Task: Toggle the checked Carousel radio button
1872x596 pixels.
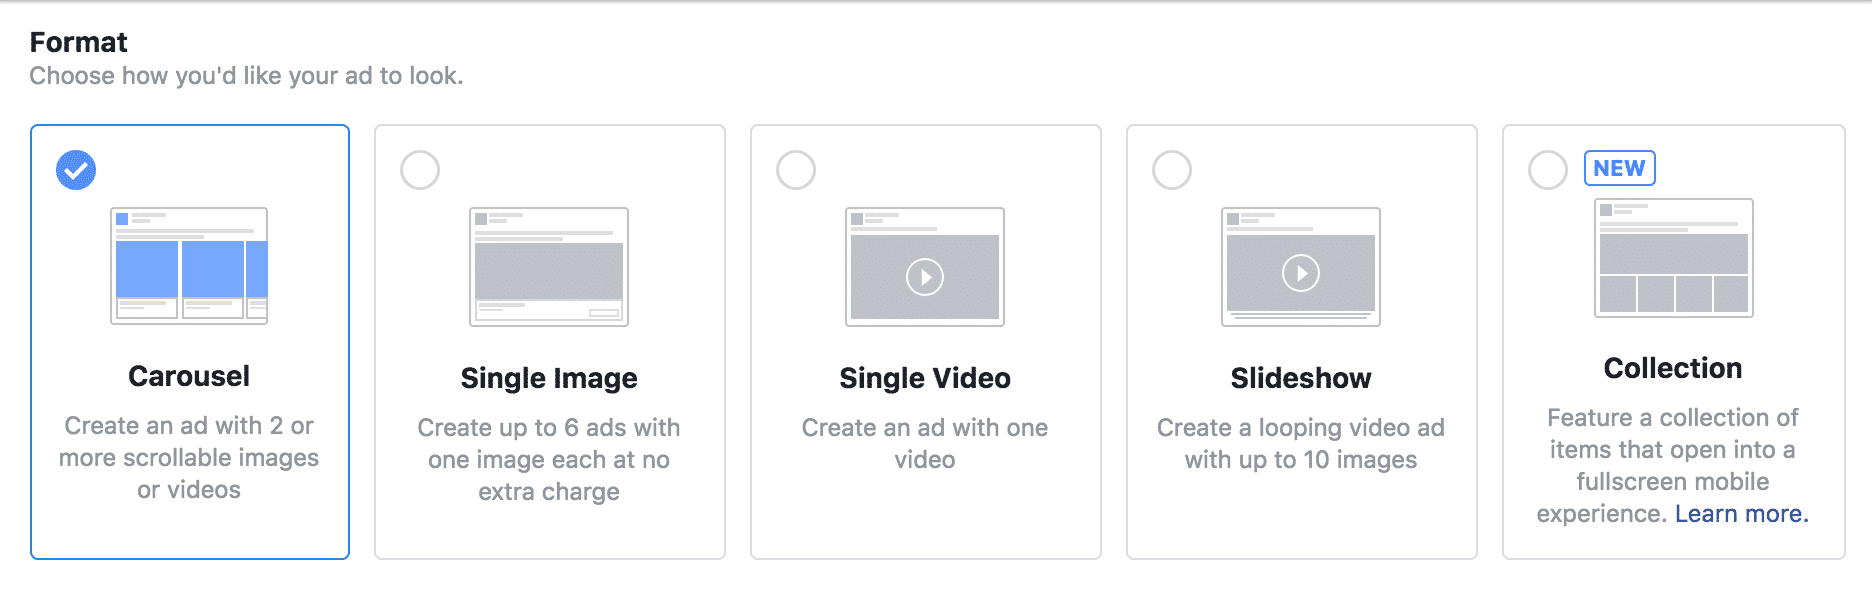Action: pyautogui.click(x=76, y=170)
